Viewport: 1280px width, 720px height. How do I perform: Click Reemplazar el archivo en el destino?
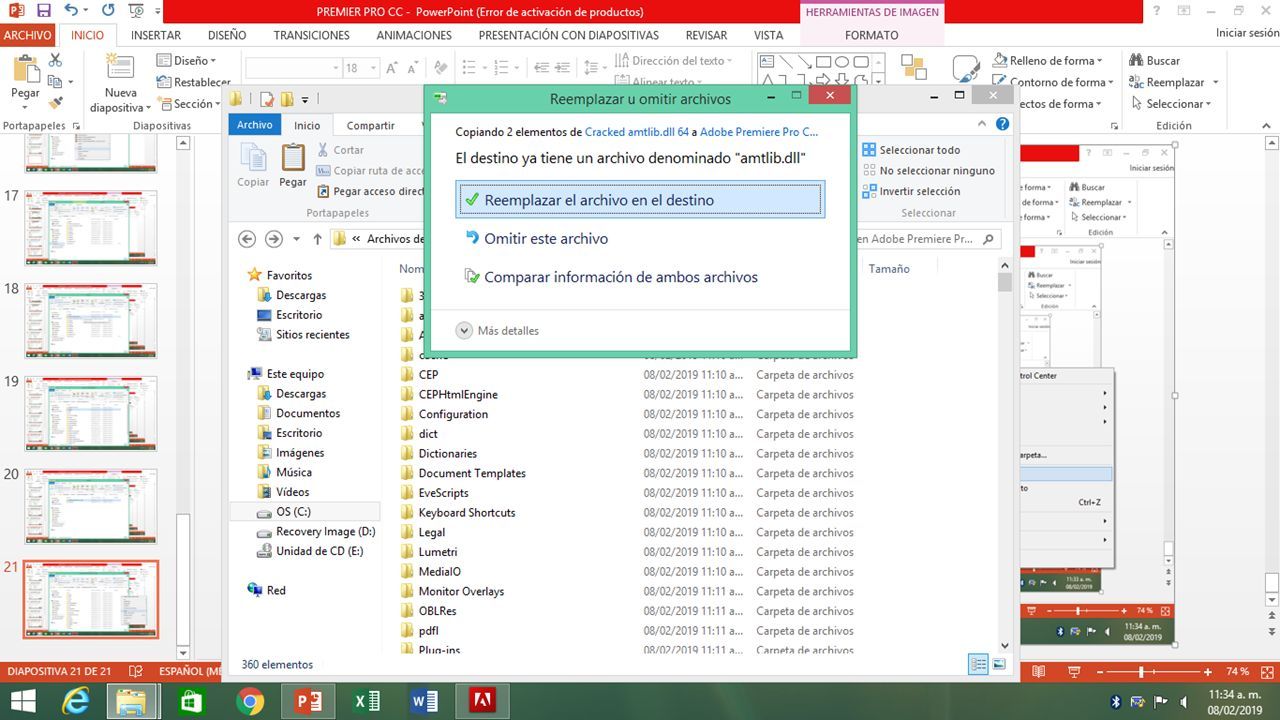[640, 200]
